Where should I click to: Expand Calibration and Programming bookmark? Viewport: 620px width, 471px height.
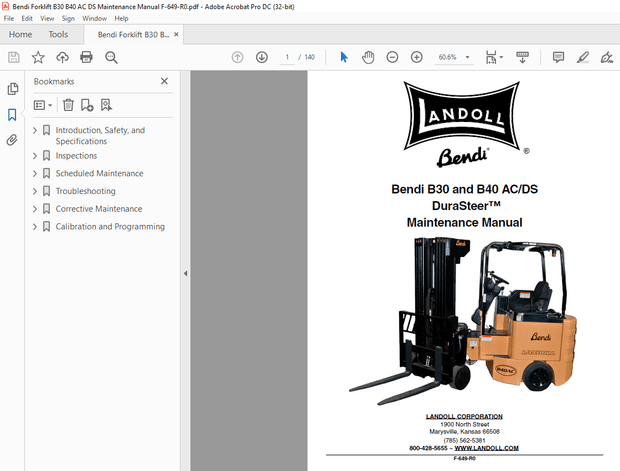(x=35, y=227)
